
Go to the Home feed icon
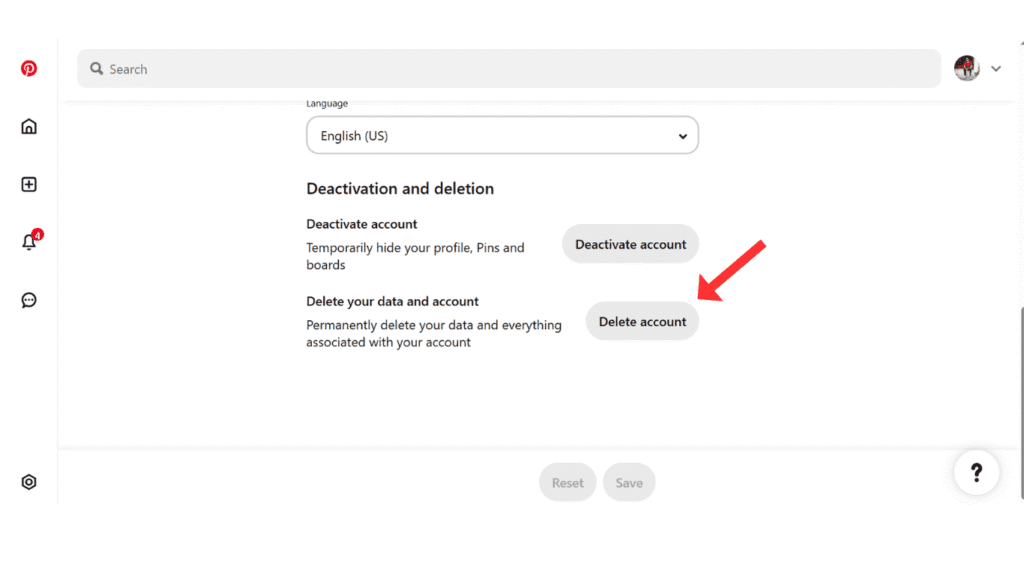(x=29, y=127)
